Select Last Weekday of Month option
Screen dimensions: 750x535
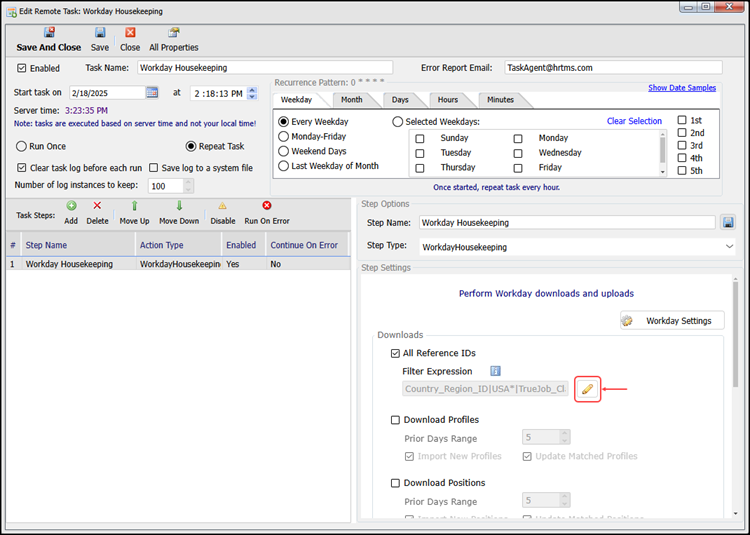[284, 166]
